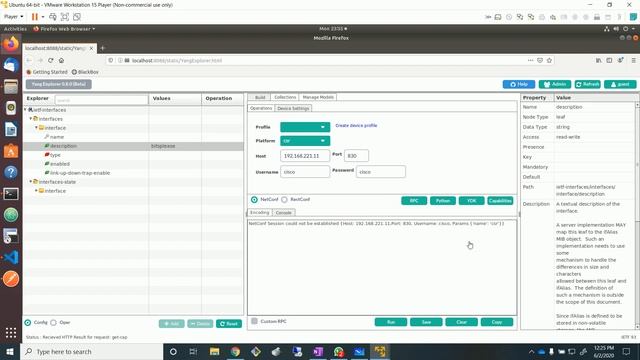This screenshot has width=640, height=360.
Task: Click the Create device profile link
Action: pos(356,125)
